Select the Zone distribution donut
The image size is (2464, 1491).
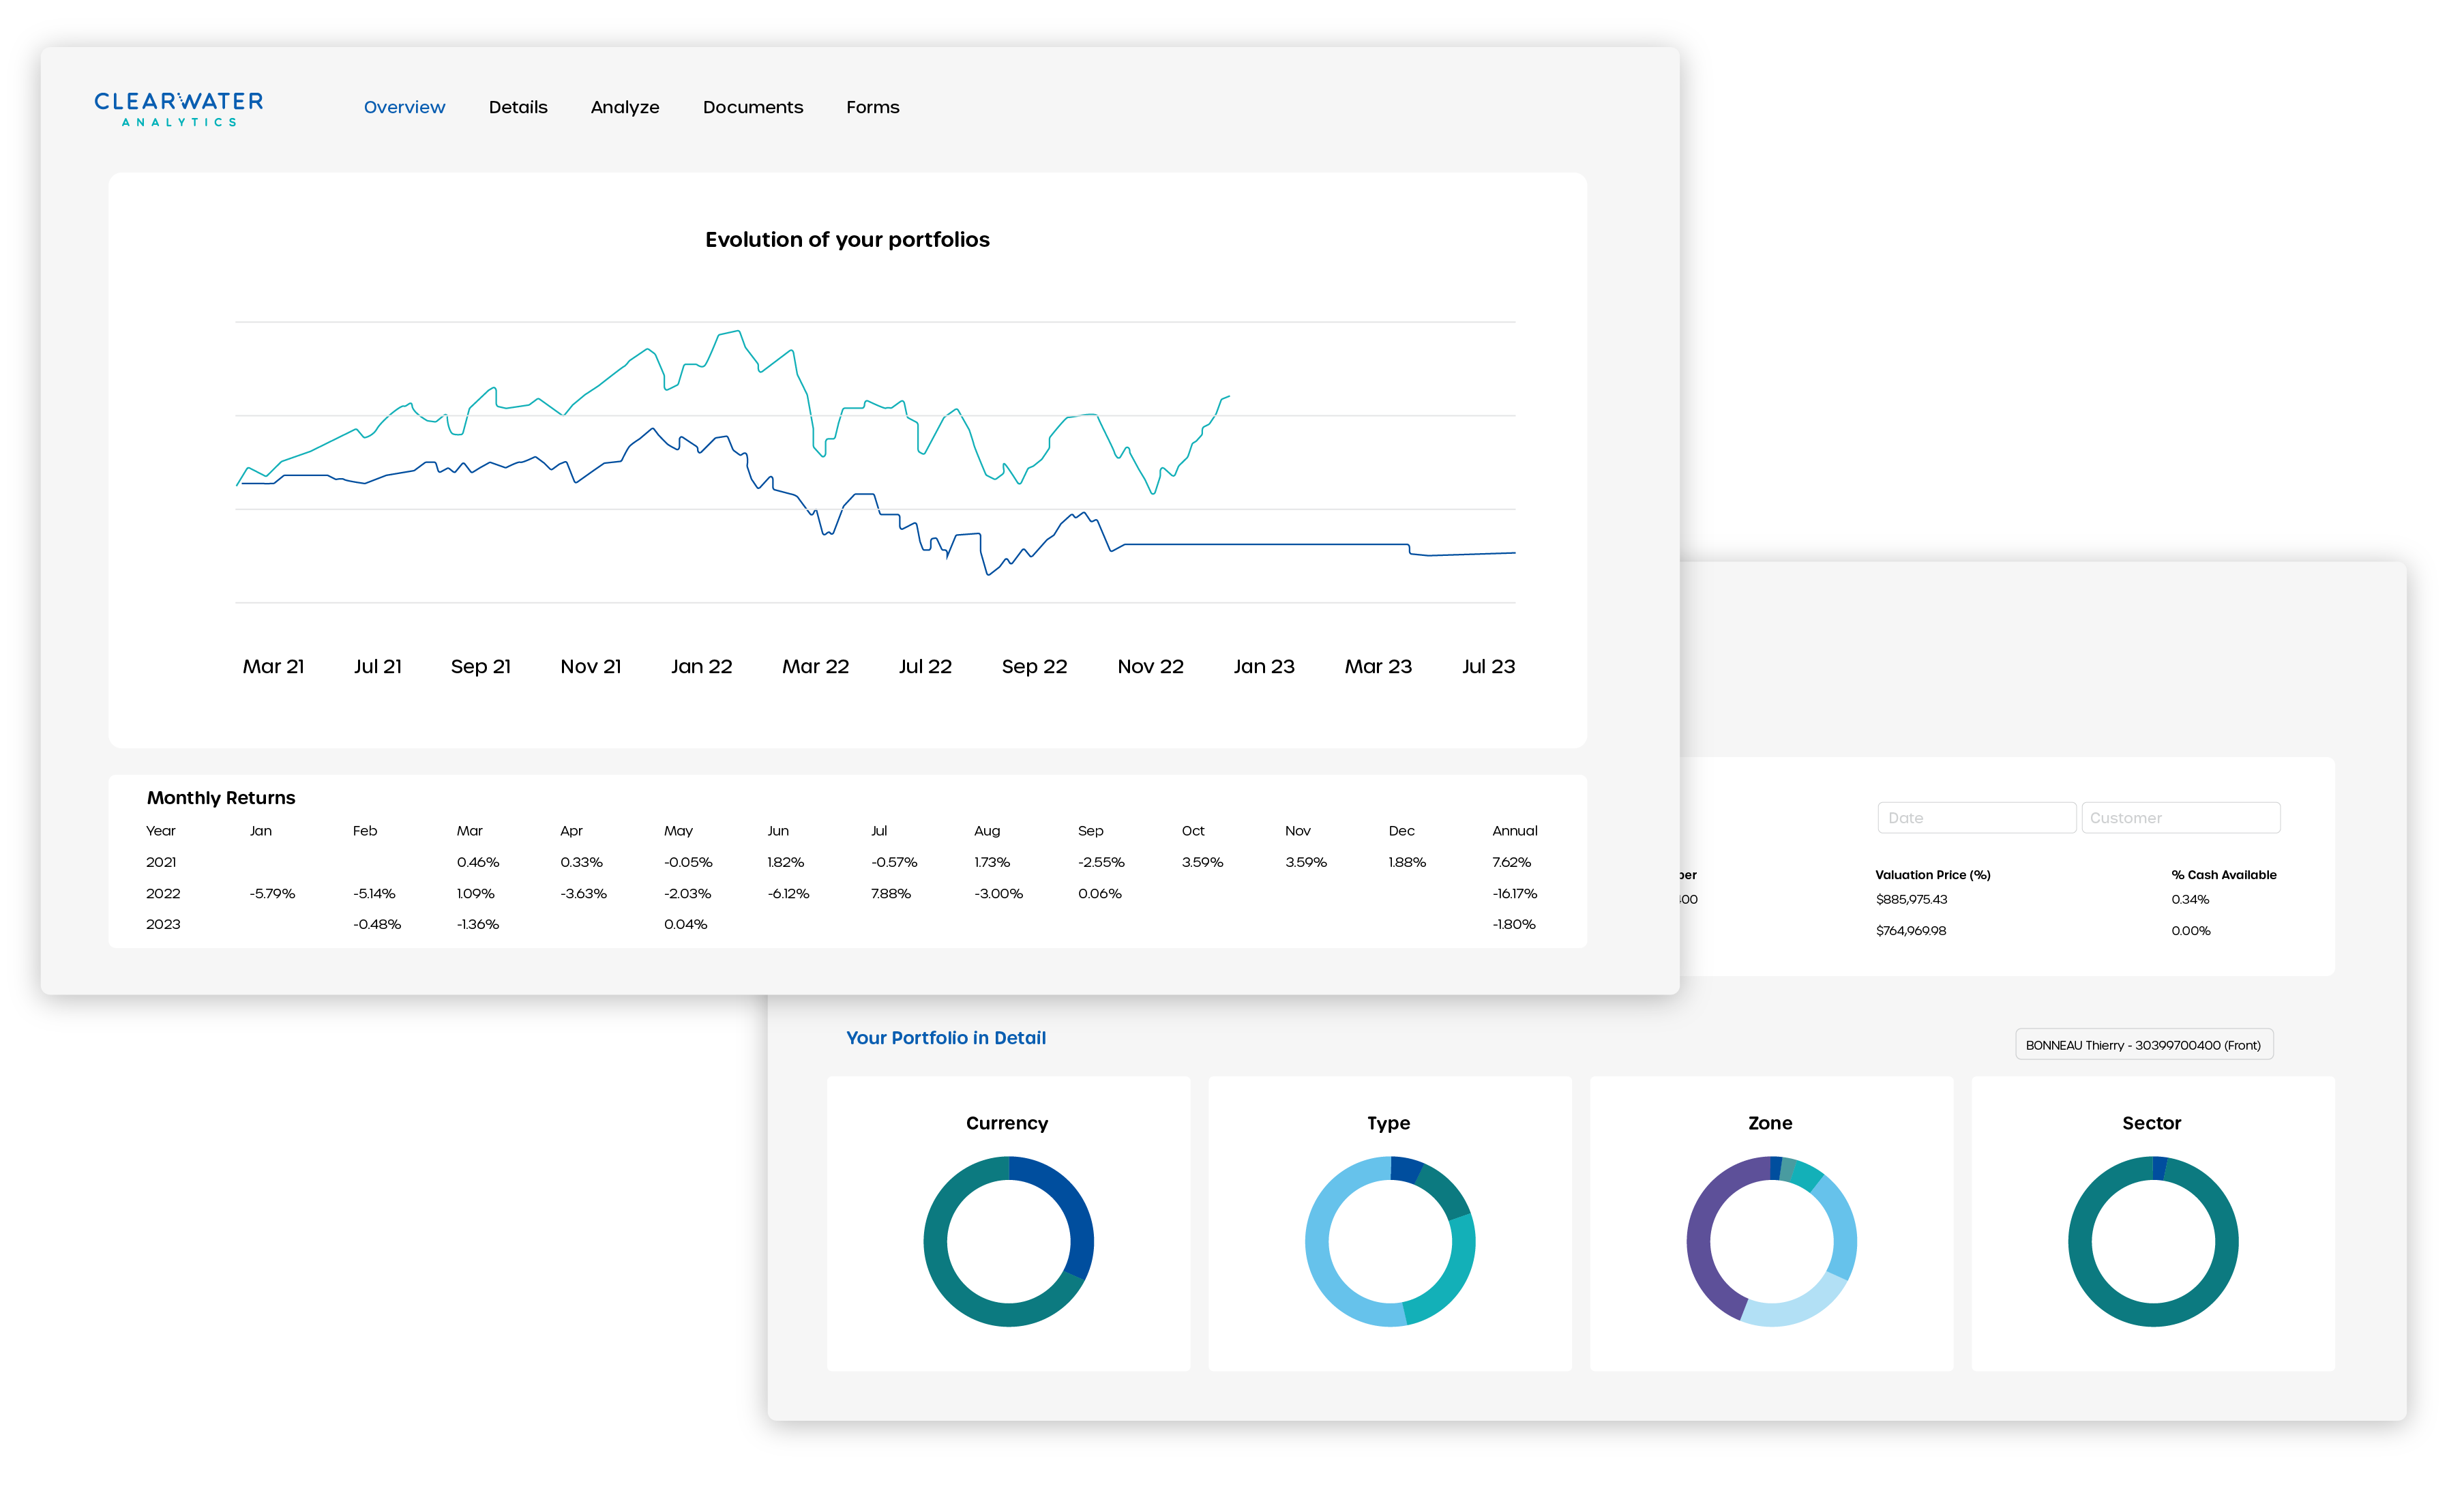click(1771, 1242)
